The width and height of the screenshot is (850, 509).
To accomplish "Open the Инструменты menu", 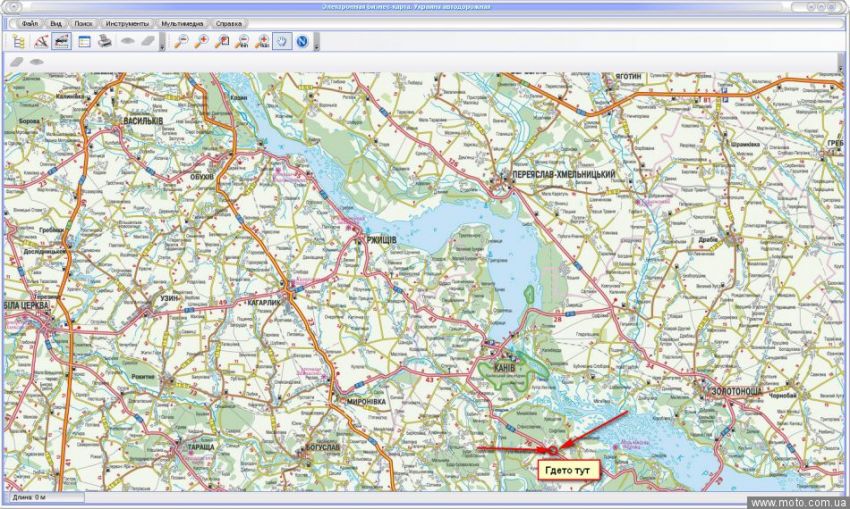I will 127,23.
